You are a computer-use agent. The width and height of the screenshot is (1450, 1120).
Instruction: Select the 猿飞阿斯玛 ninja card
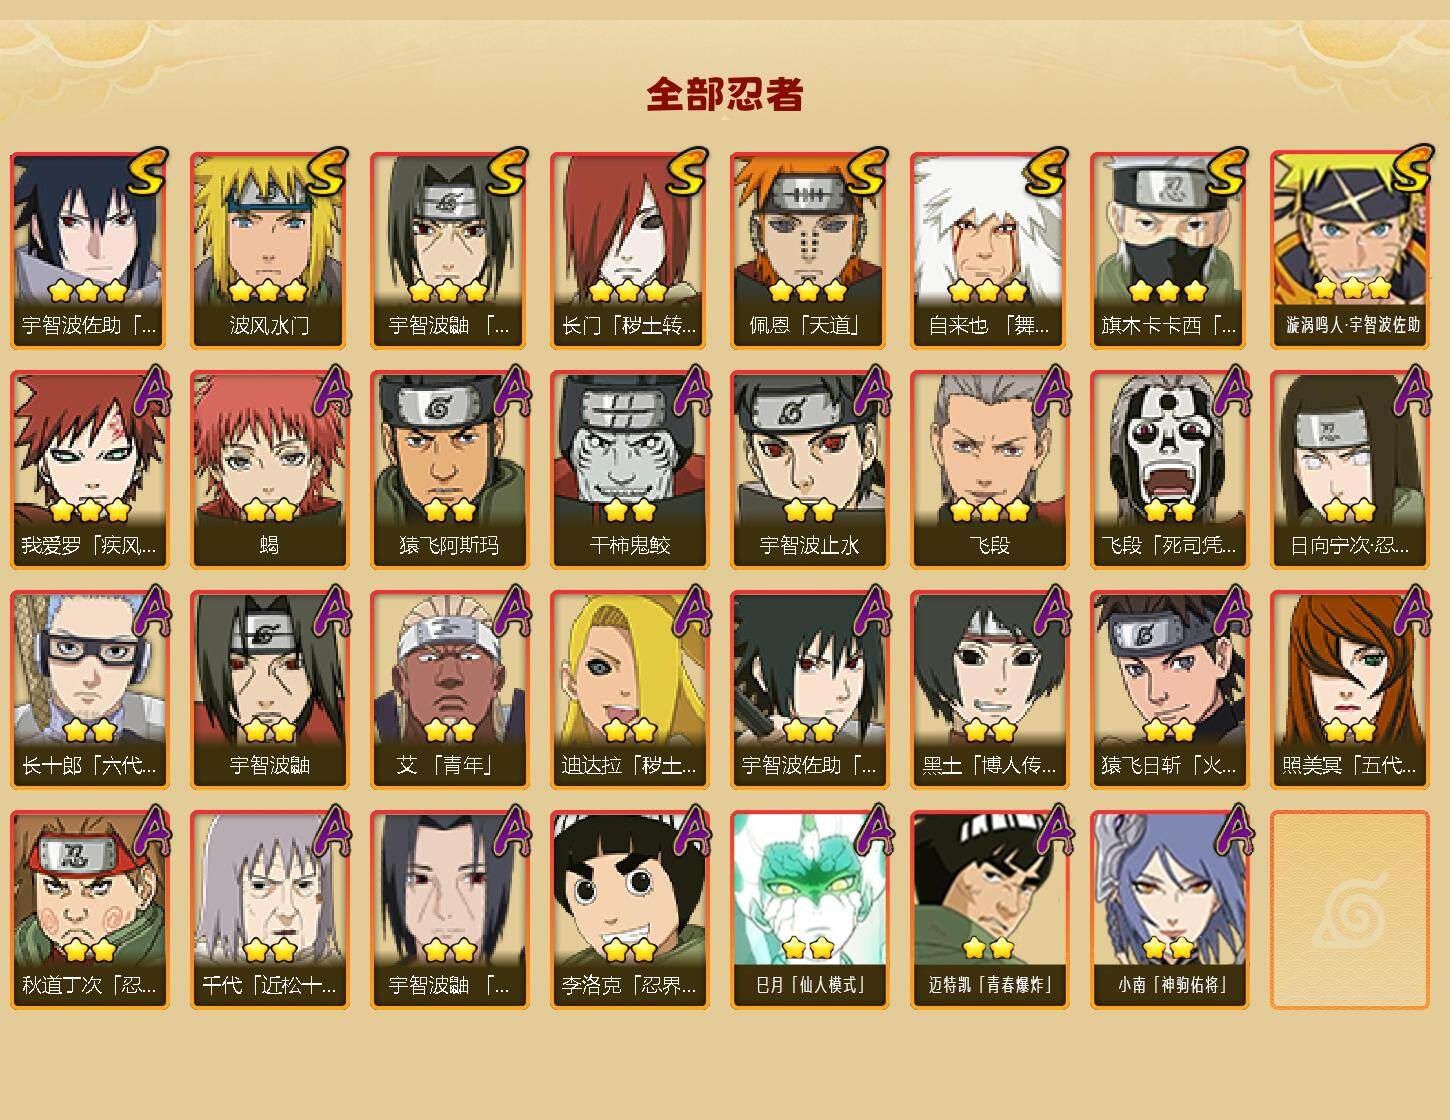449,470
